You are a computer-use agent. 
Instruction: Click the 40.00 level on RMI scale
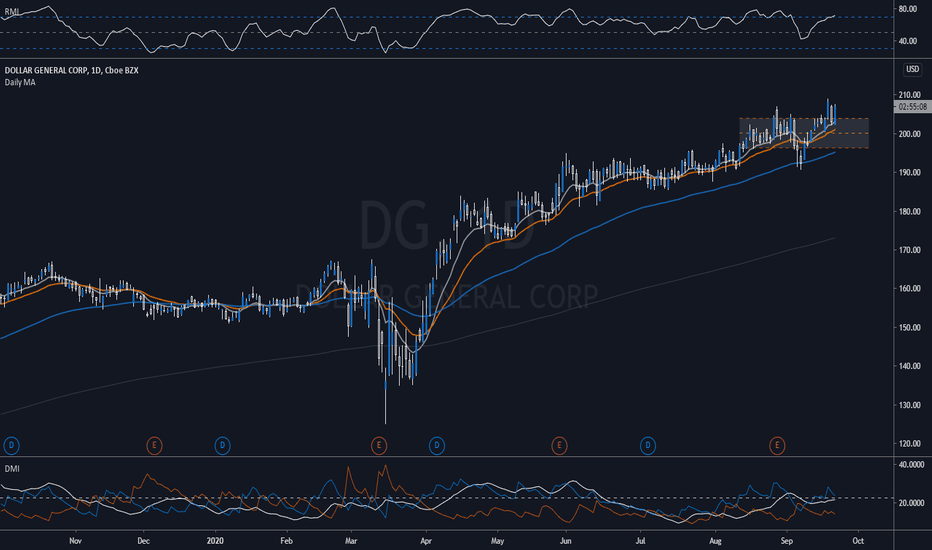[907, 41]
